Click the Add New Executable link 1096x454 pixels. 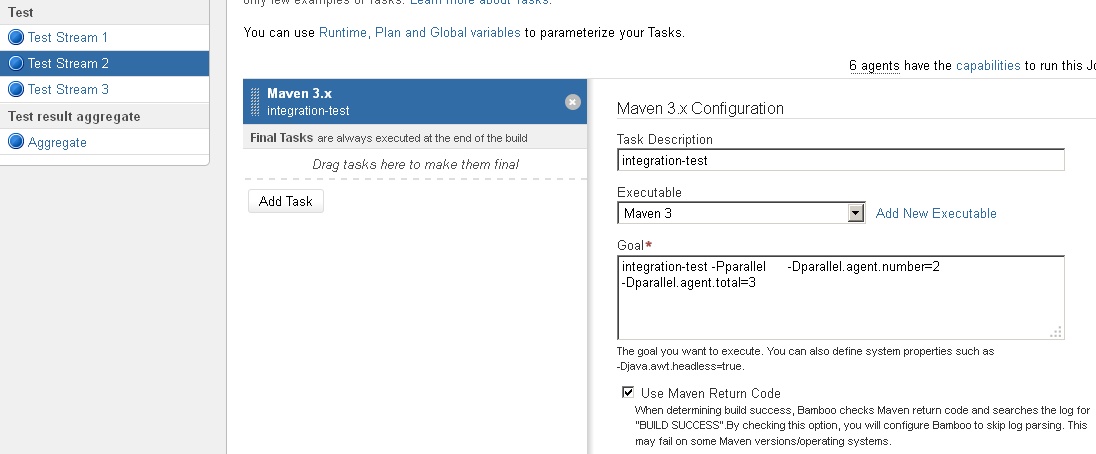tap(936, 213)
